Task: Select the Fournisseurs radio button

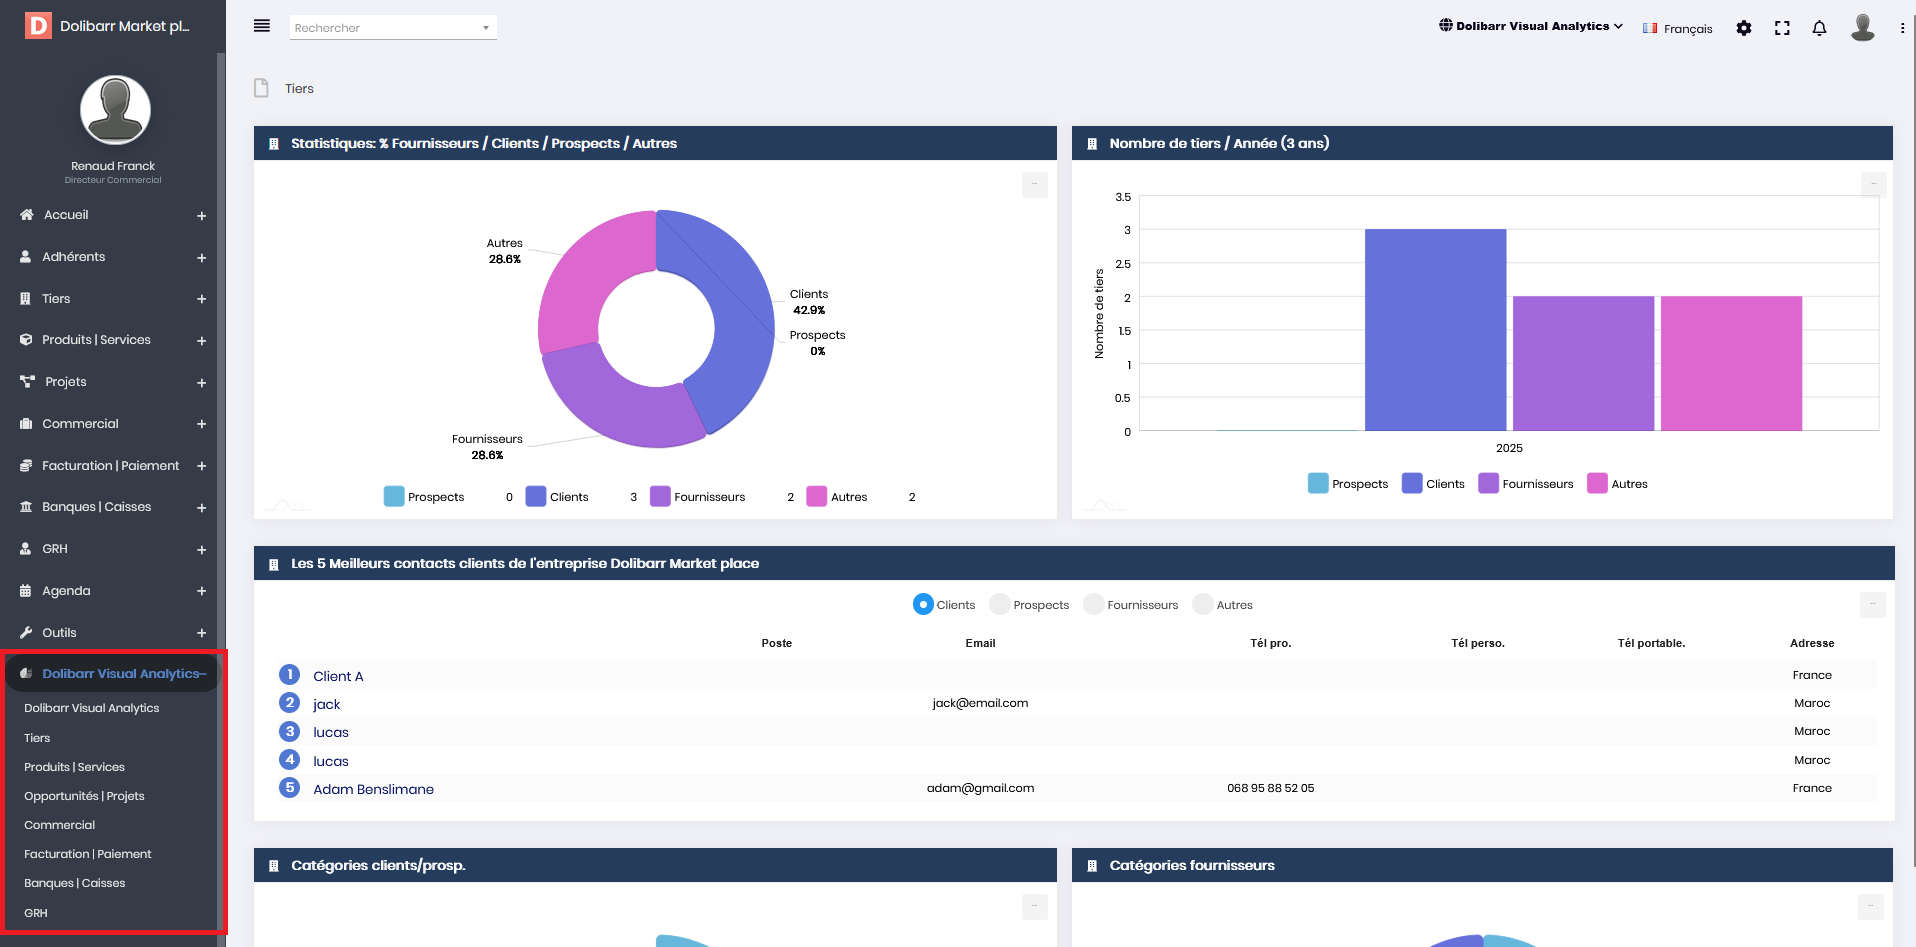Action: tap(1094, 605)
